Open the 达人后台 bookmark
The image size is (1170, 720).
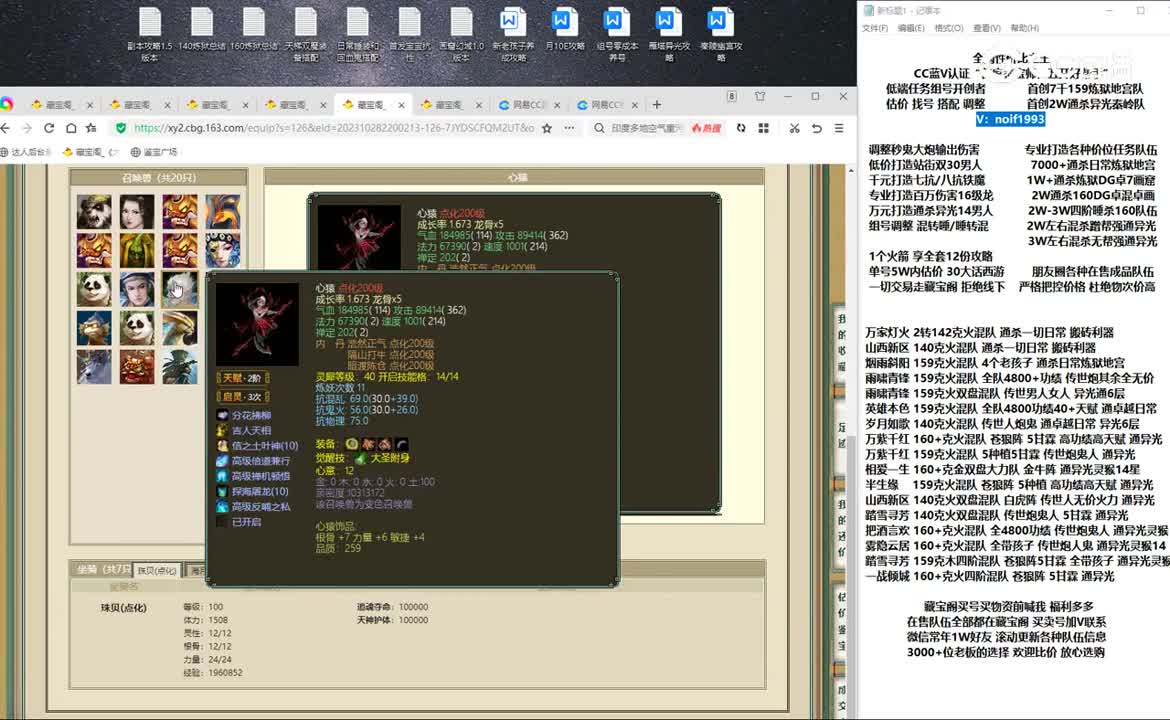coord(26,152)
